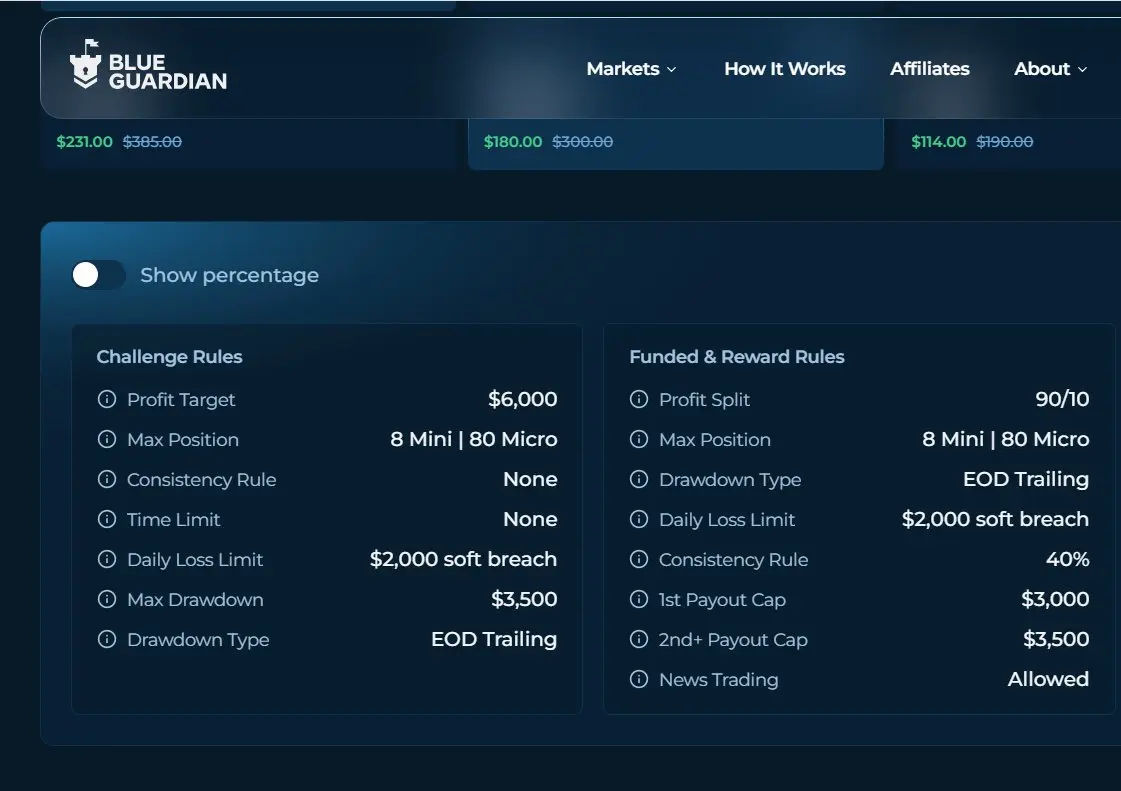Click the Blue Guardian shield logo

(x=85, y=65)
